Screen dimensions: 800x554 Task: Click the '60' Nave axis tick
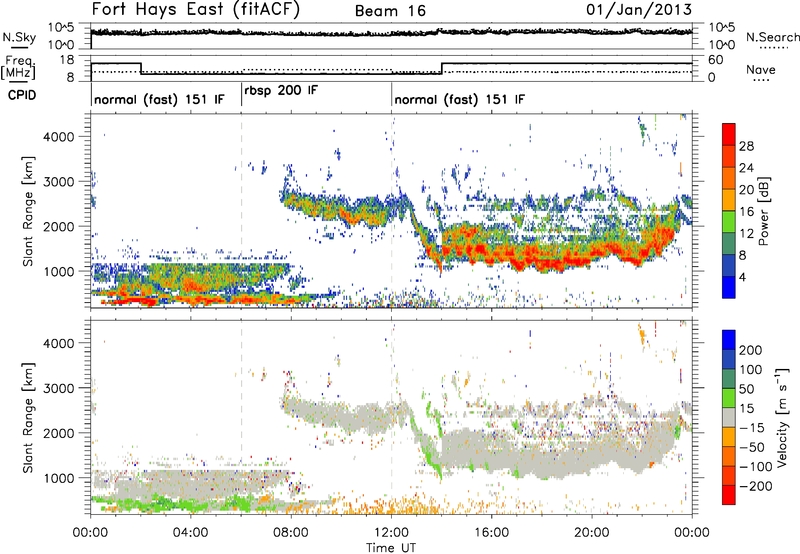(x=716, y=60)
